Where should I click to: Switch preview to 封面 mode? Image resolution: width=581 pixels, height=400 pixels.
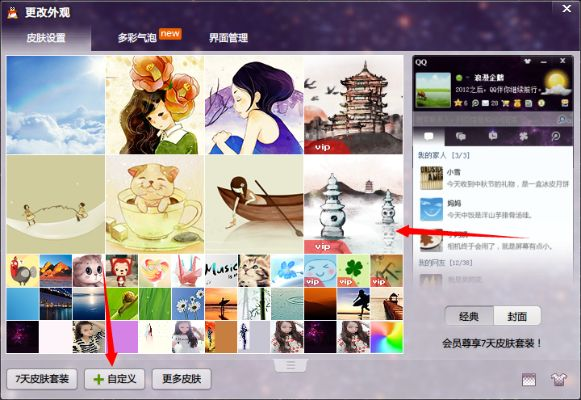coord(517,316)
